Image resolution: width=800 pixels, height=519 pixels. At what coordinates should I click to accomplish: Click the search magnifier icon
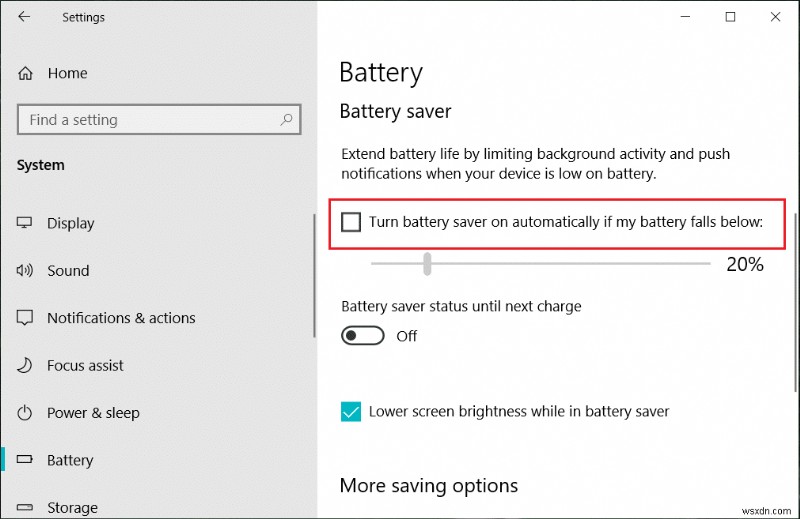pyautogui.click(x=287, y=119)
